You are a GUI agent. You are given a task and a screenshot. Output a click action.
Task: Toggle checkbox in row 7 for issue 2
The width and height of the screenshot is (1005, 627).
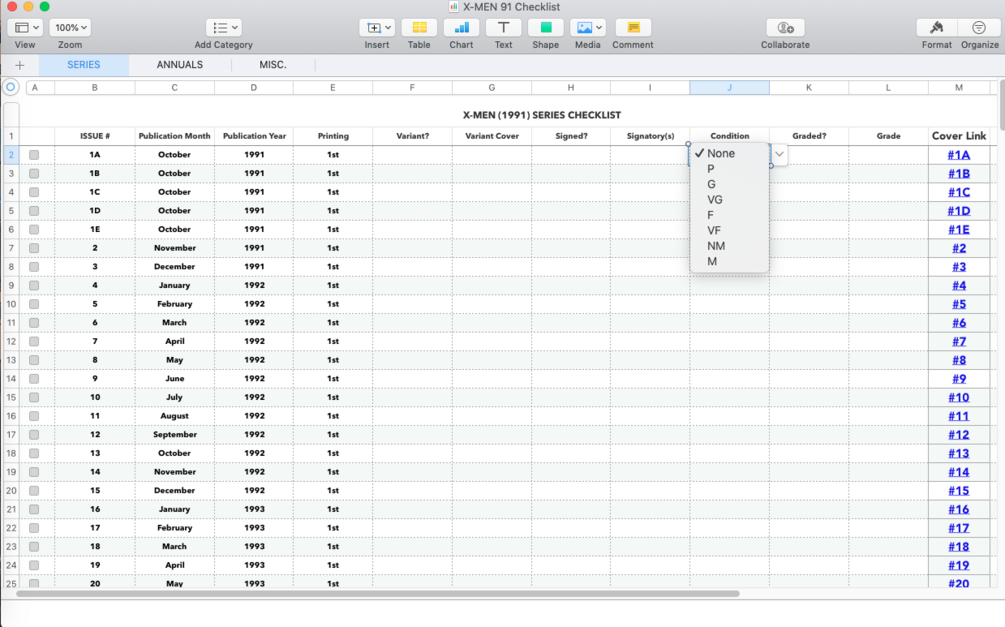pyautogui.click(x=34, y=248)
